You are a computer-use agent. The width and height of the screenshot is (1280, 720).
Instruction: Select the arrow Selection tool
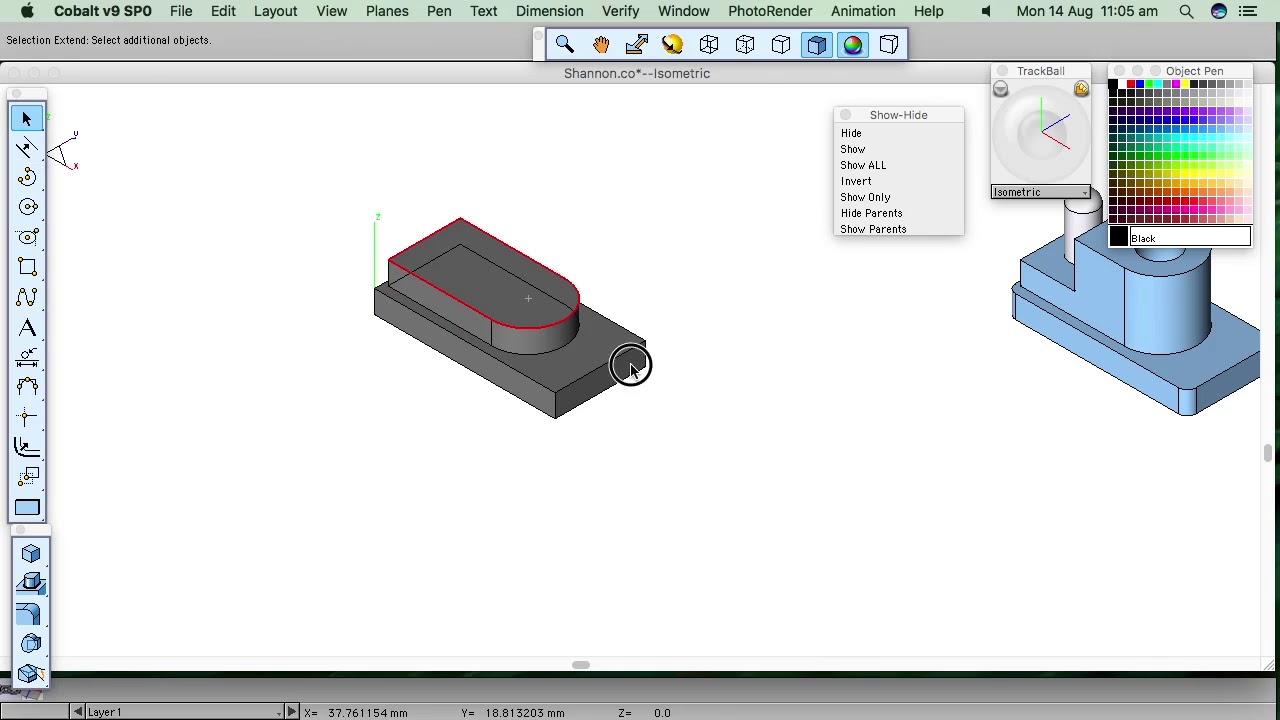pyautogui.click(x=27, y=119)
